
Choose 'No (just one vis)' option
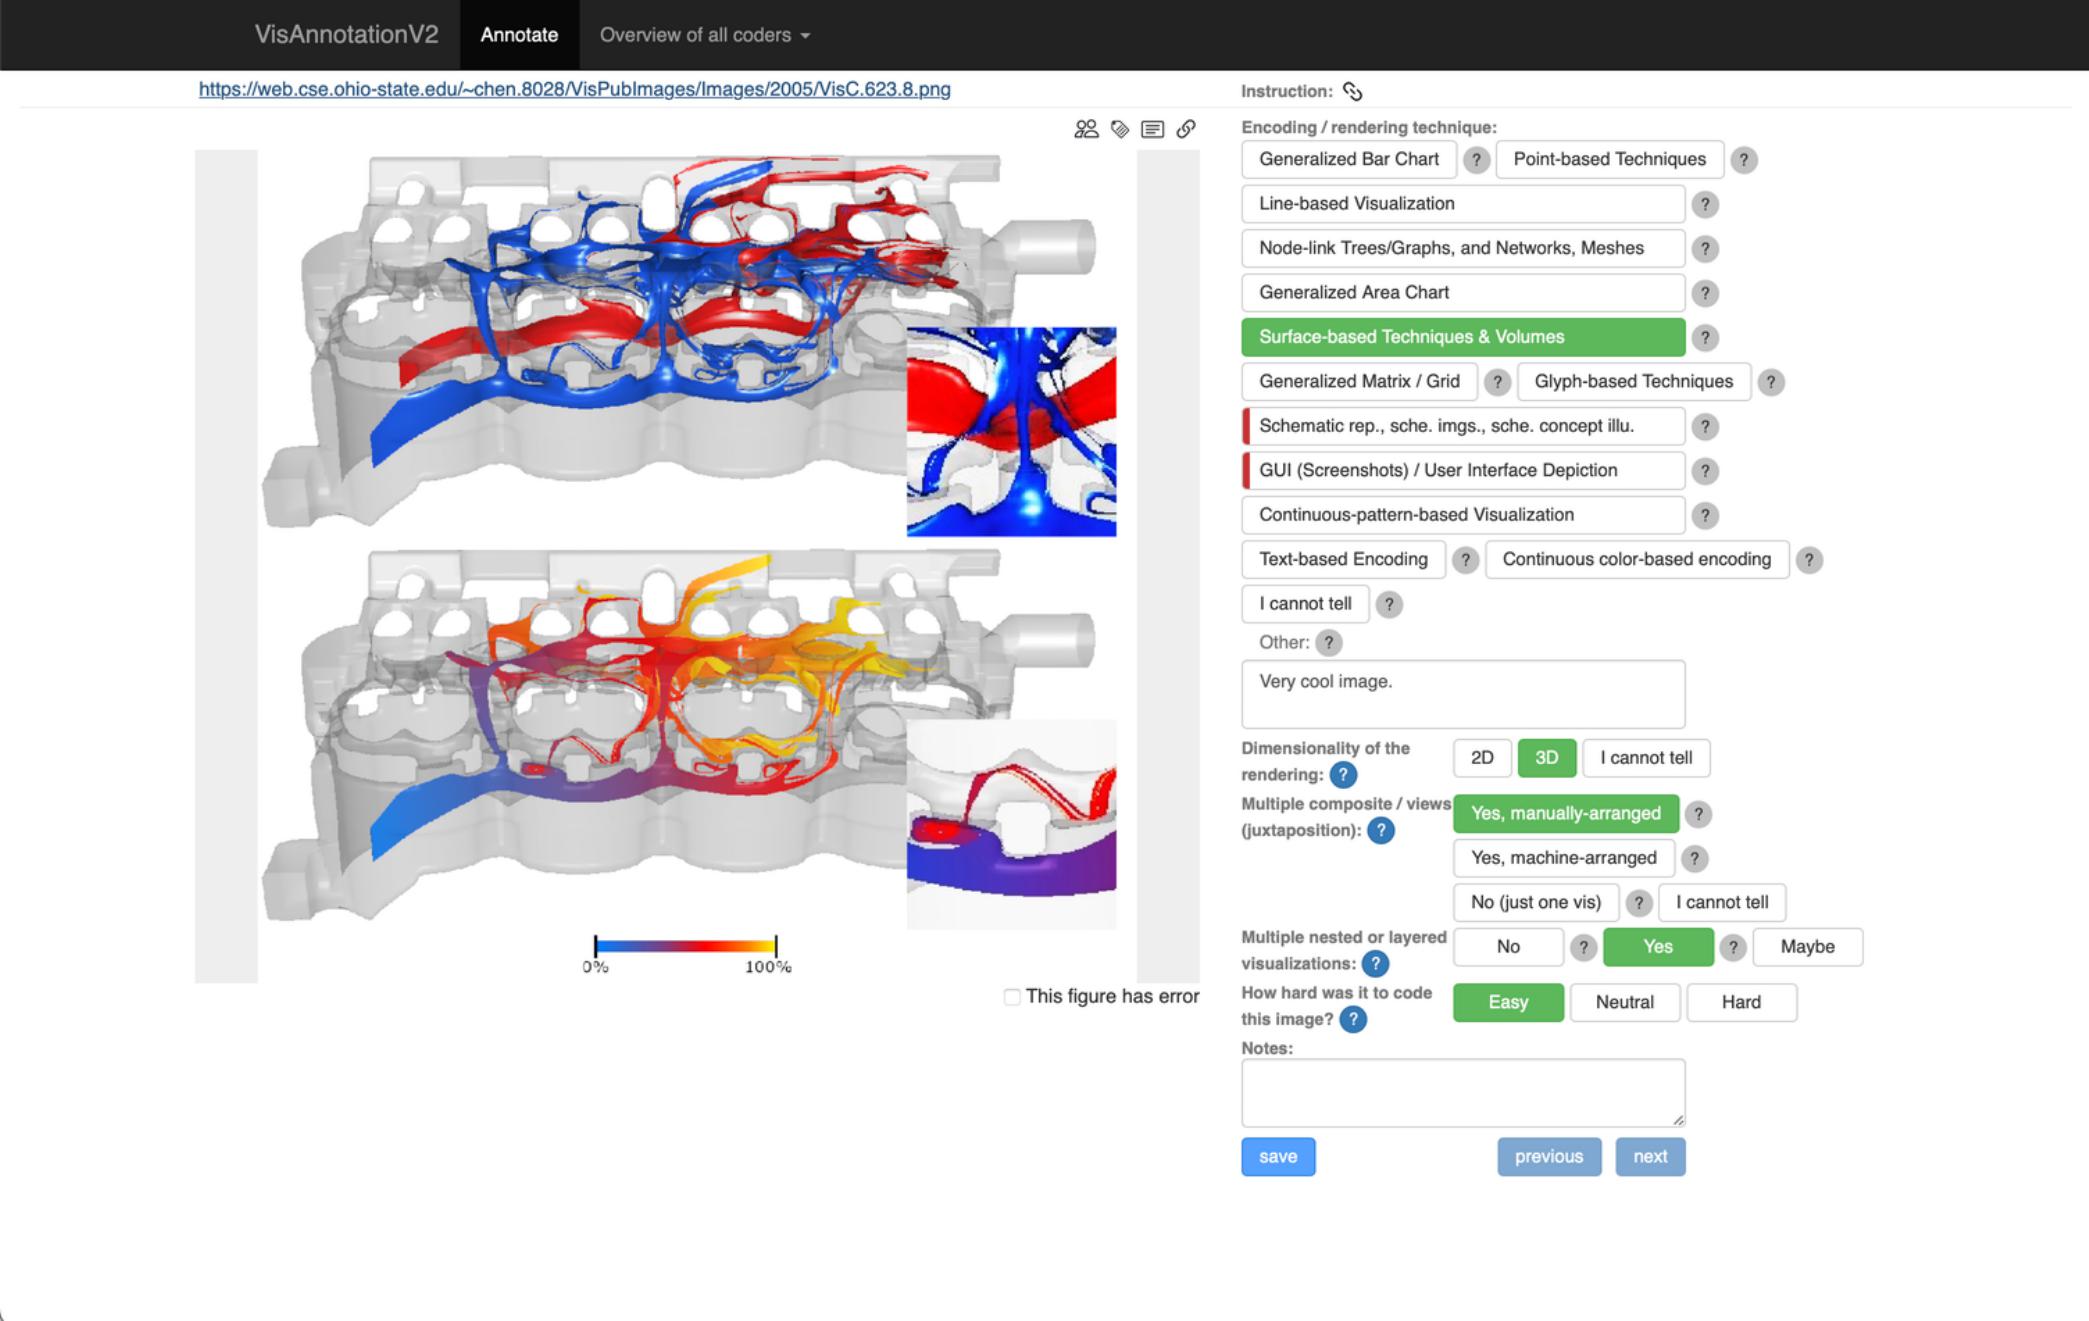coord(1535,902)
